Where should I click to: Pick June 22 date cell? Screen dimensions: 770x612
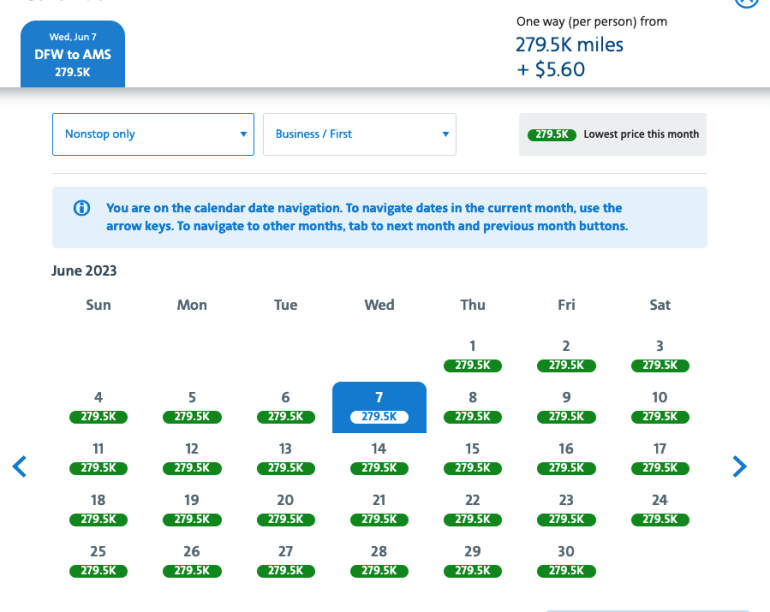tap(473, 508)
